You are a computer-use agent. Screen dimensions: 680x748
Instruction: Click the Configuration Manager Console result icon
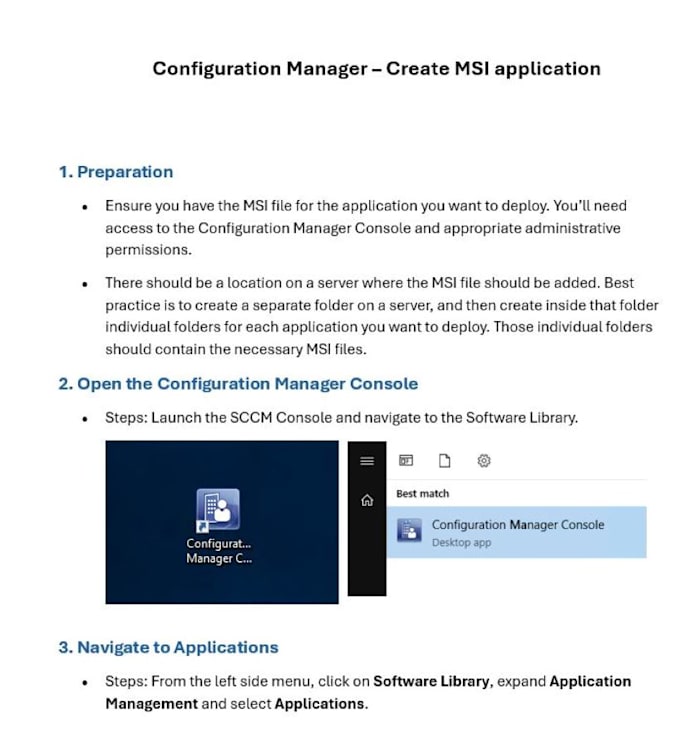click(409, 530)
